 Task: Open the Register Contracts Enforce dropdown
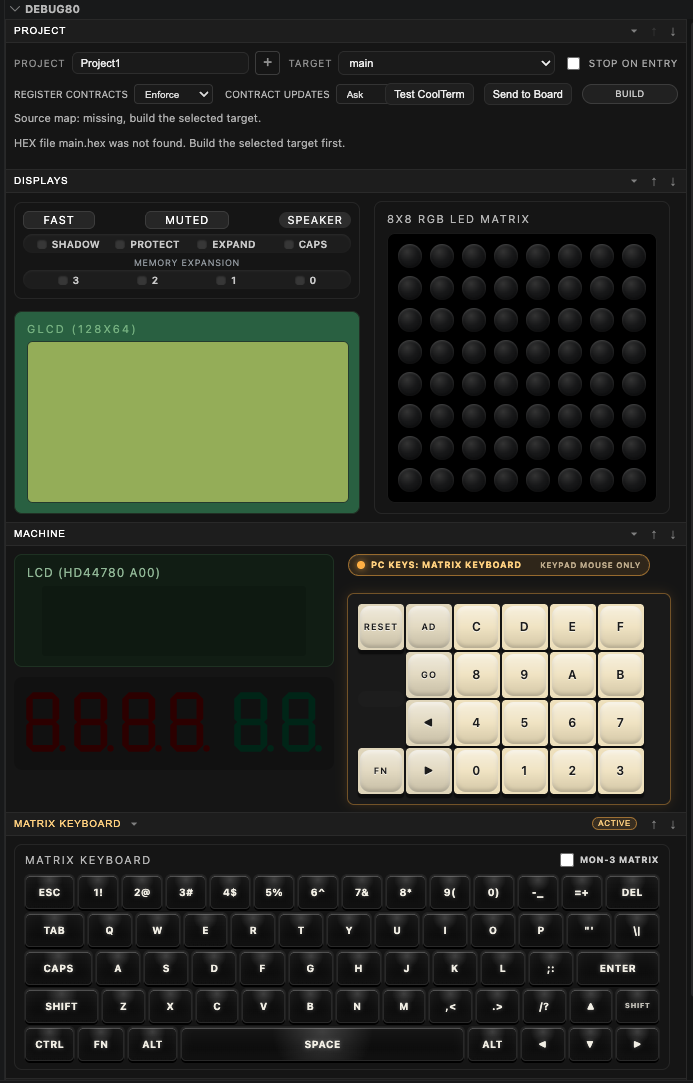(173, 95)
